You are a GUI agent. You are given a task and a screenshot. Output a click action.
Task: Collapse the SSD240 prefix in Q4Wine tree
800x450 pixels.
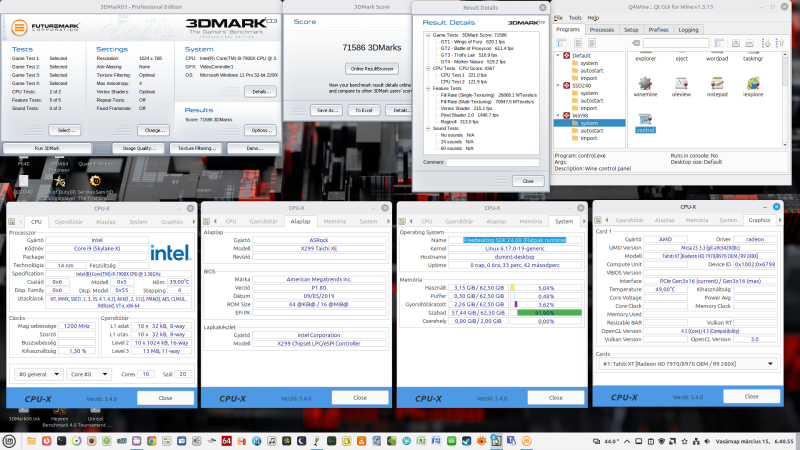(558, 85)
